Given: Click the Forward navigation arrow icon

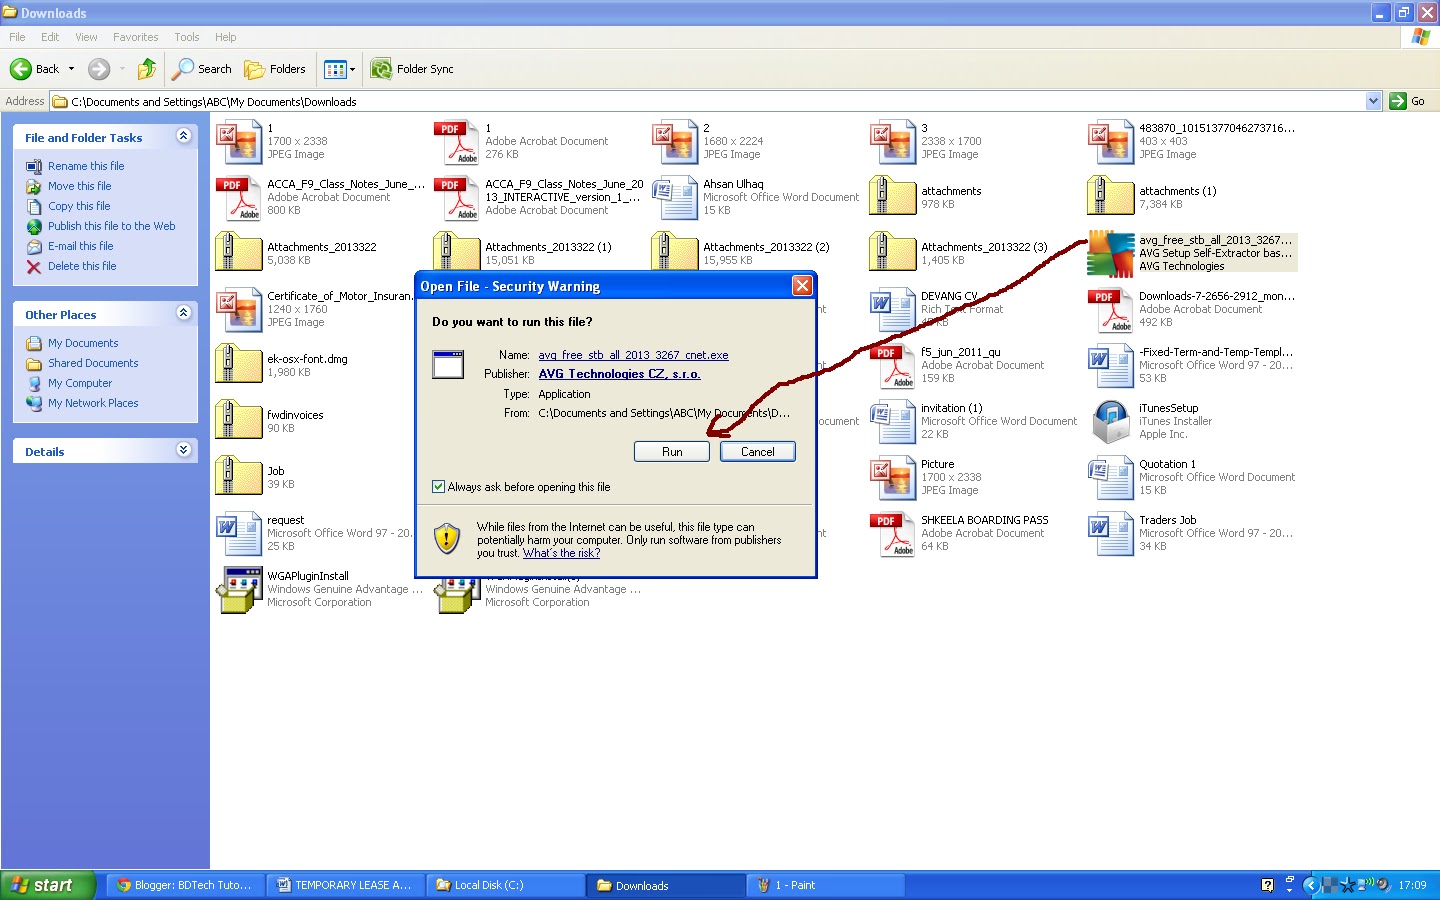Looking at the screenshot, I should click(x=99, y=69).
